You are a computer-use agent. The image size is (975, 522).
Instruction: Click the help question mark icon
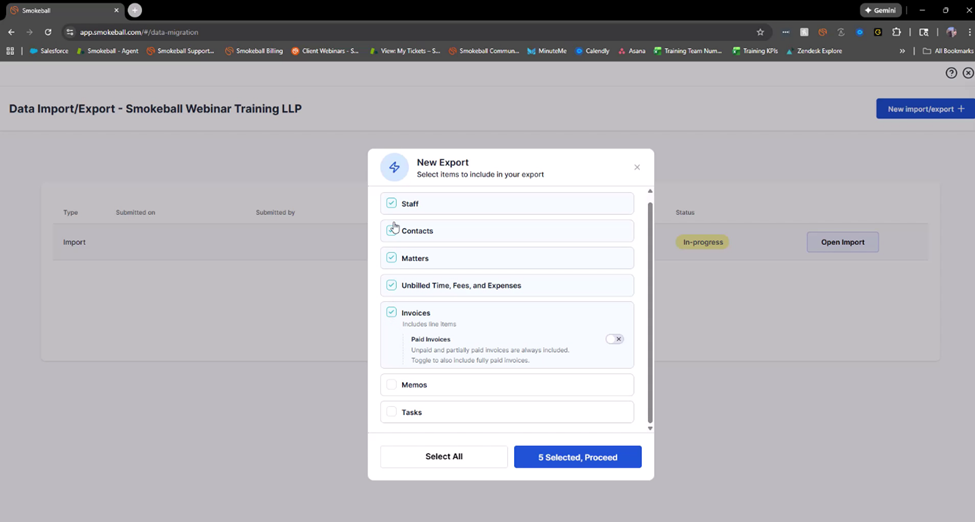coord(951,73)
